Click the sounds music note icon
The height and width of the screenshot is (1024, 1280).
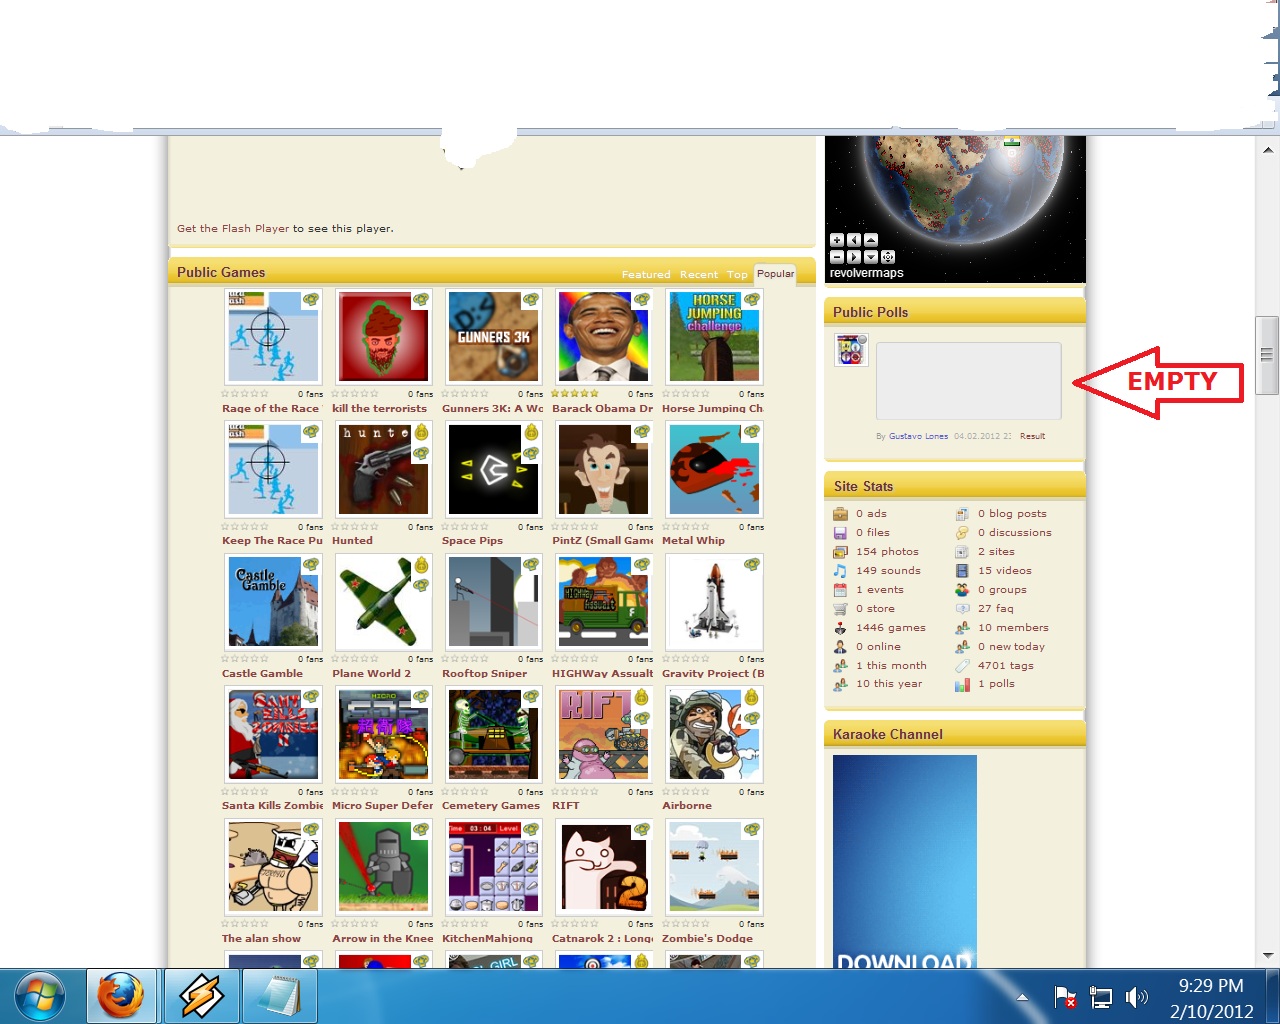pos(840,571)
